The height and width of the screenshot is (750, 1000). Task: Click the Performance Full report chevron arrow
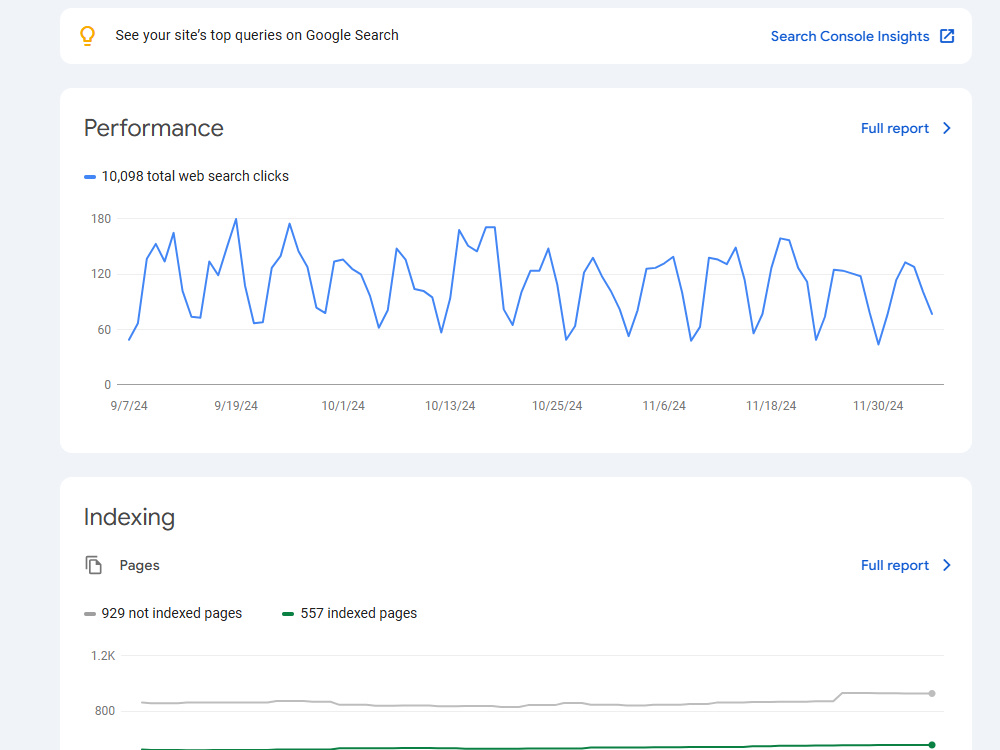coord(947,128)
